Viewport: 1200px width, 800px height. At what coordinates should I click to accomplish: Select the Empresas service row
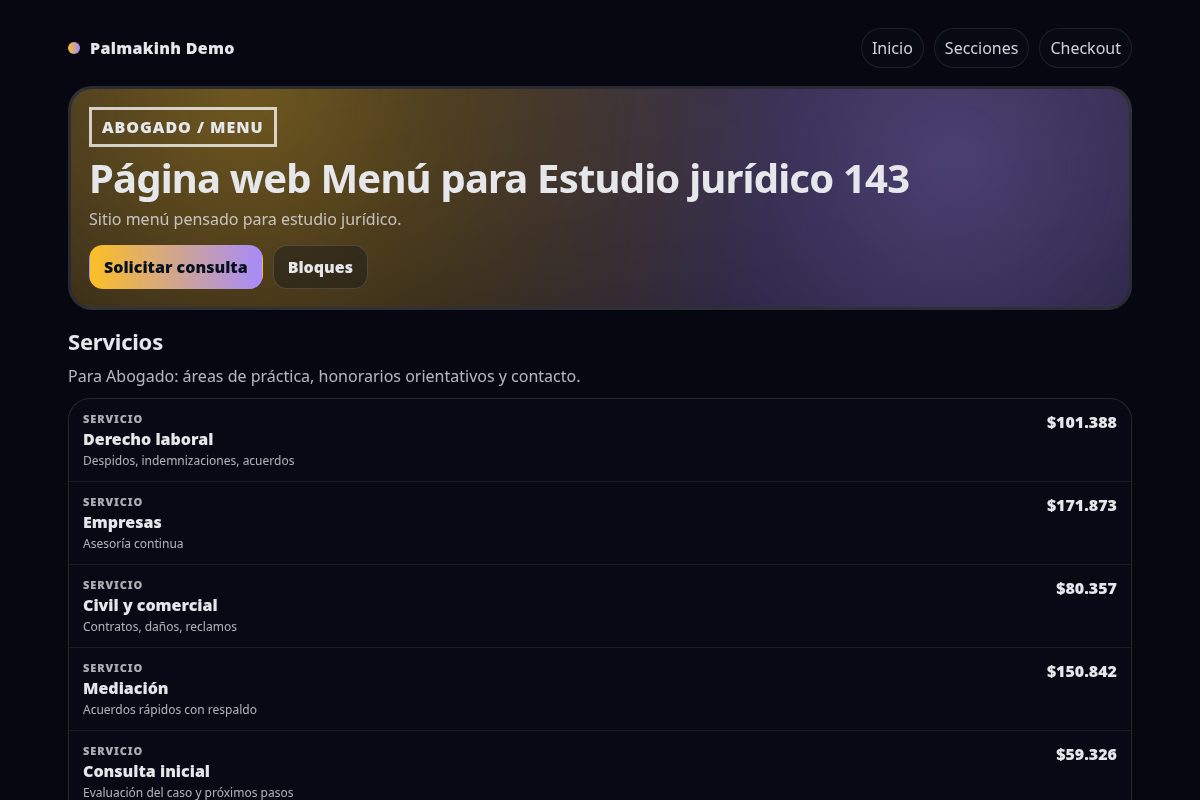point(122,523)
